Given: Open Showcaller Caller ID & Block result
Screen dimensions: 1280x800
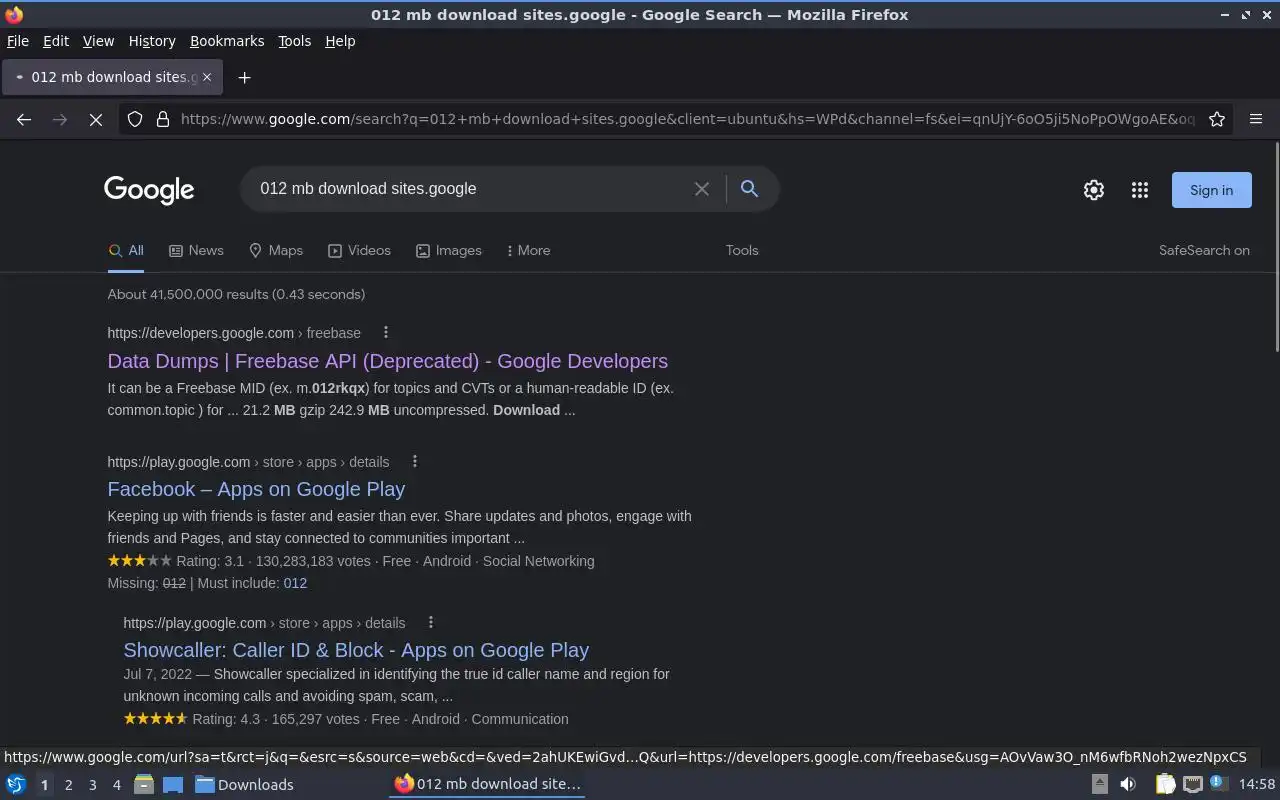Looking at the screenshot, I should click(x=356, y=650).
